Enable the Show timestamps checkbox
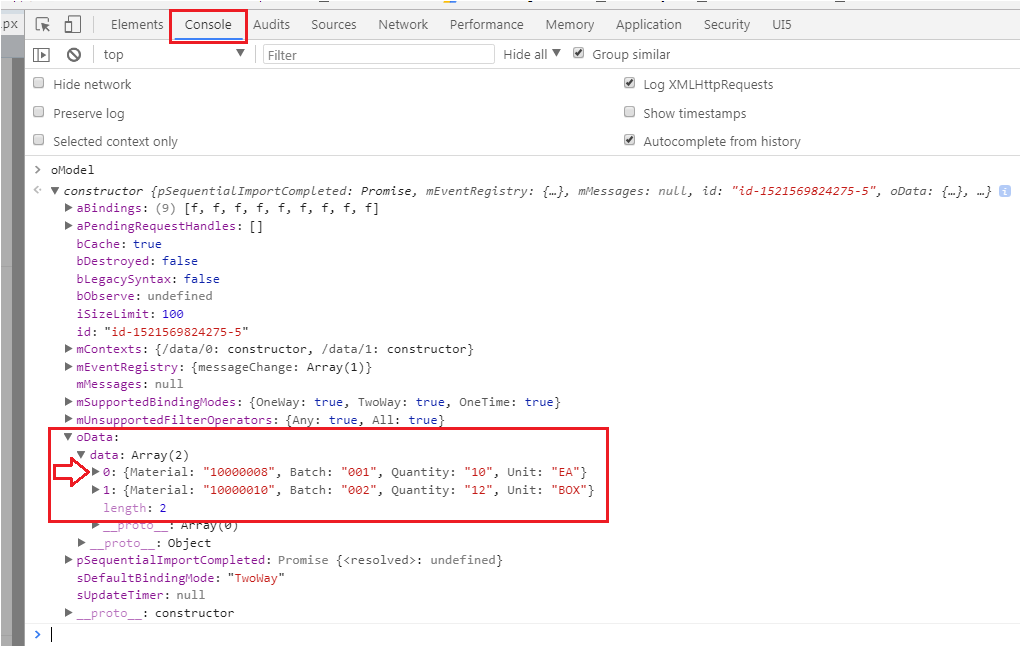 pos(629,112)
